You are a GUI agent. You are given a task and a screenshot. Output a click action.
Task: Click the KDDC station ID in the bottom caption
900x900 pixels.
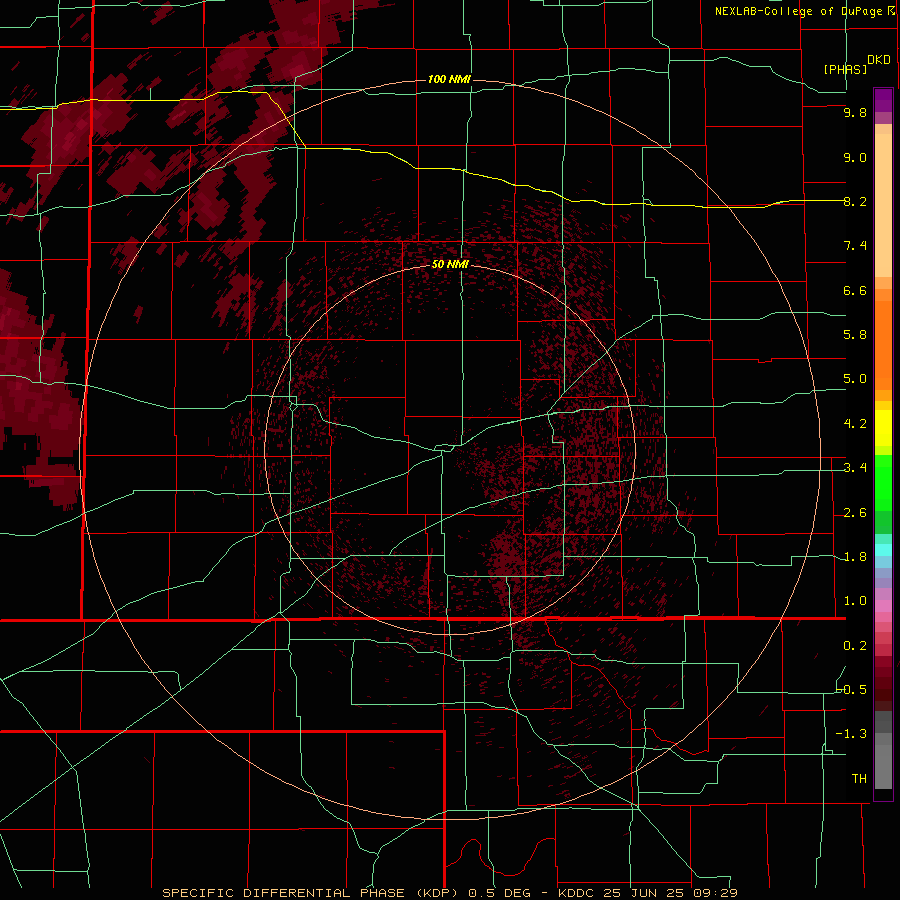tap(578, 893)
